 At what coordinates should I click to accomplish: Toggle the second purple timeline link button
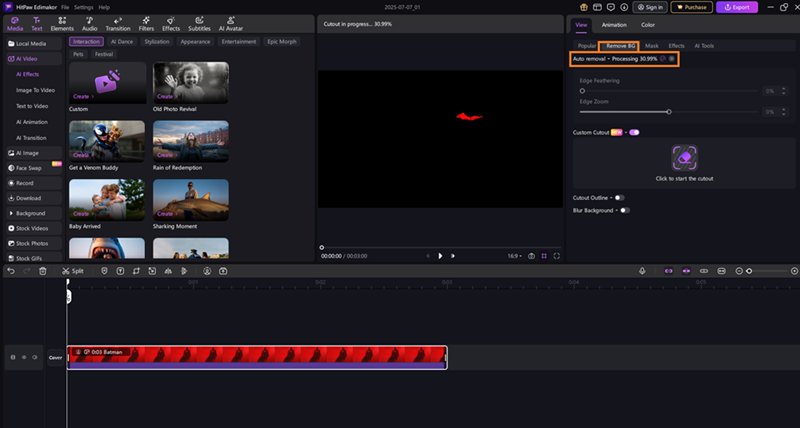tap(686, 271)
